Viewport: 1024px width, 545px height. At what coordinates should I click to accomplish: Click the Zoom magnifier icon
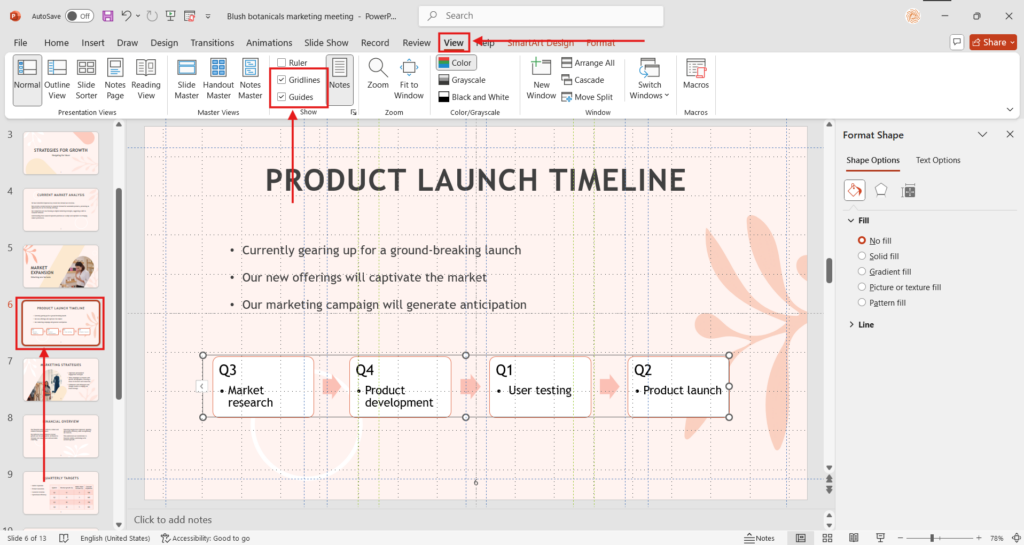(x=378, y=68)
